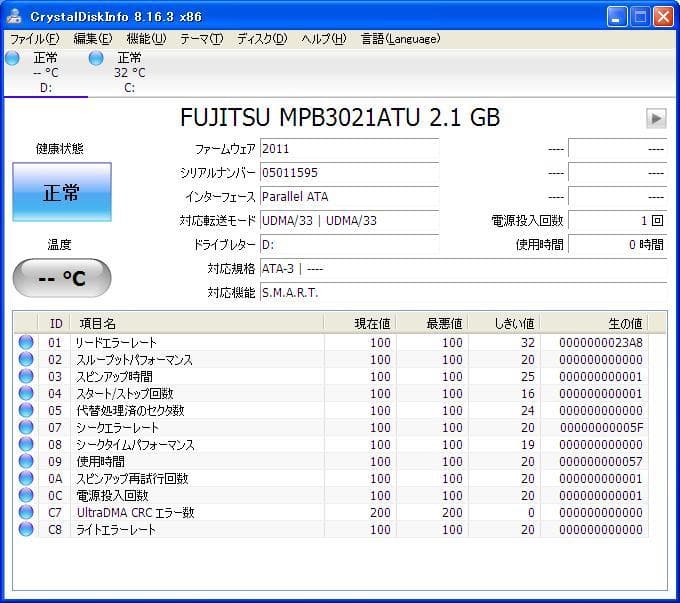Click status orb for ID C8 ライトエラーレート

tap(26, 529)
